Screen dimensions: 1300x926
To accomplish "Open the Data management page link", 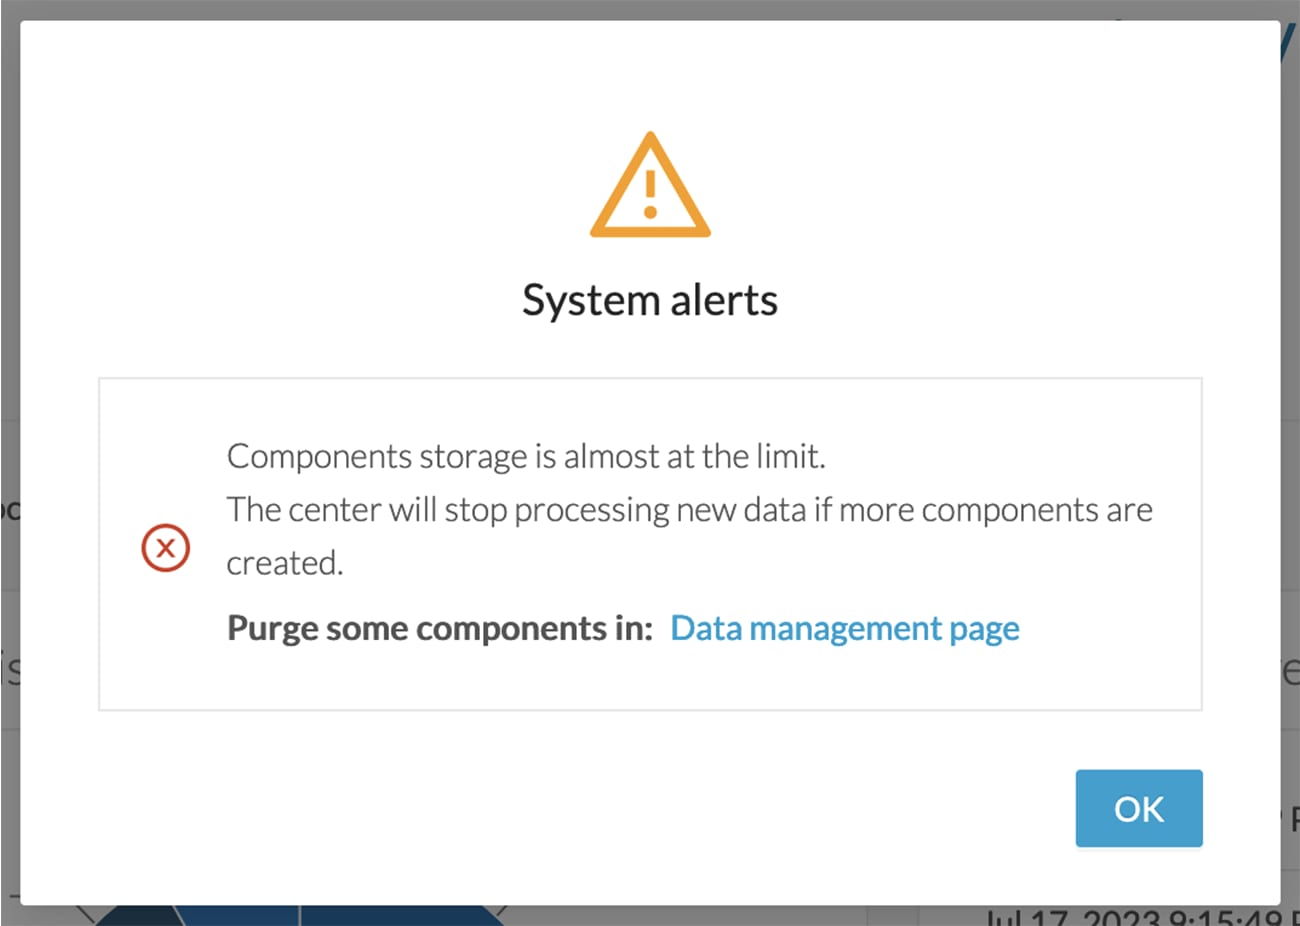I will (x=845, y=628).
